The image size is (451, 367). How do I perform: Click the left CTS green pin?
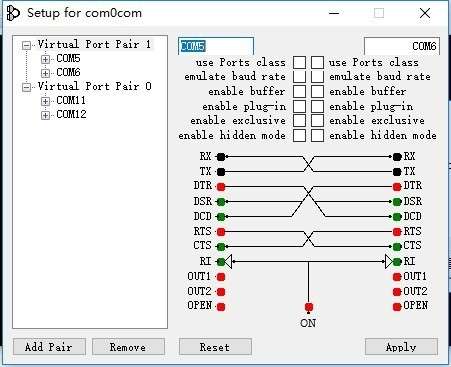[x=221, y=247]
